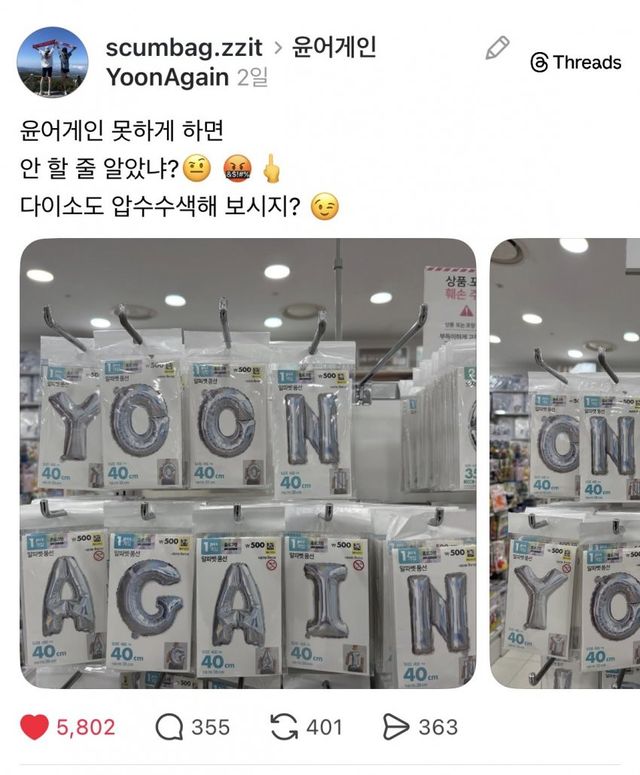View the 355 replies count
The width and height of the screenshot is (640, 775).
[x=211, y=727]
